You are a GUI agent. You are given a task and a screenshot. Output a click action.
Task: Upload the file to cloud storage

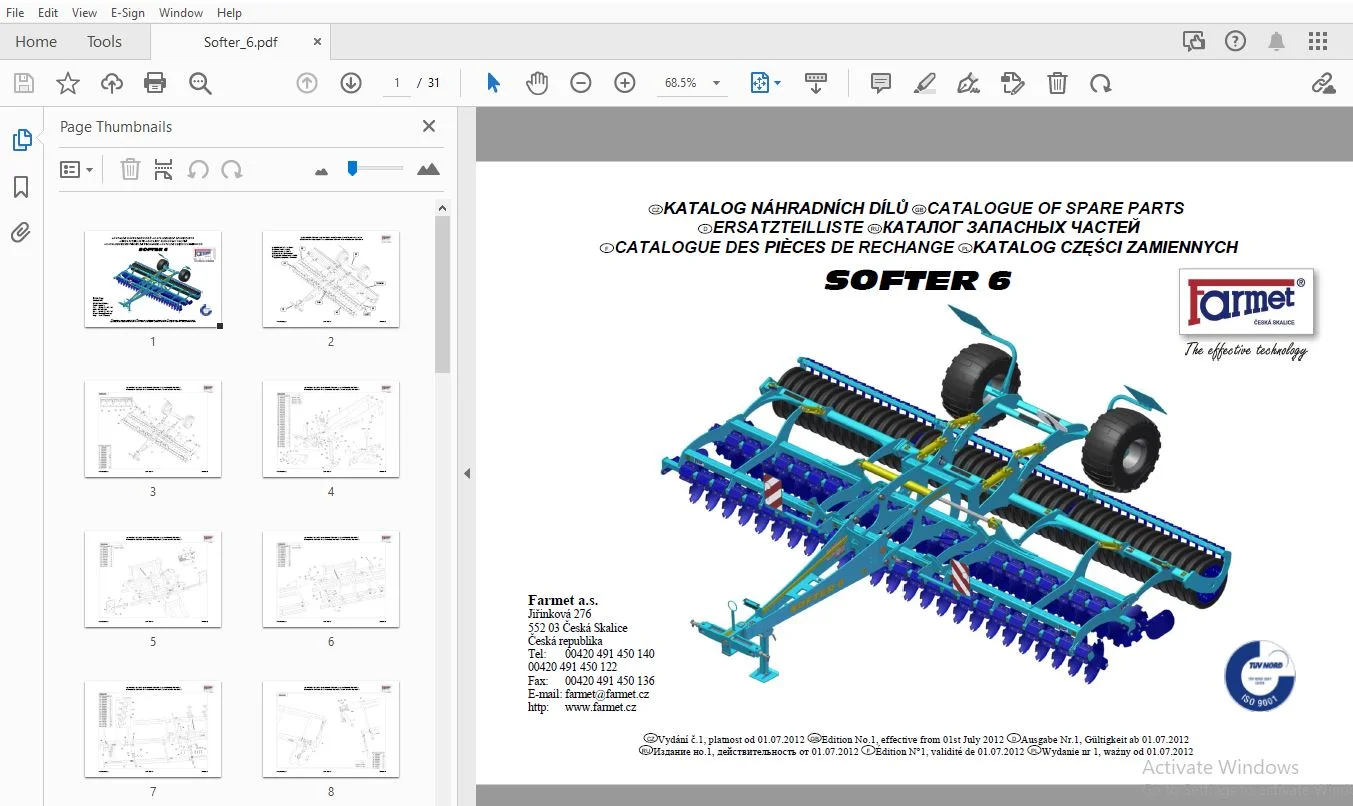click(112, 83)
